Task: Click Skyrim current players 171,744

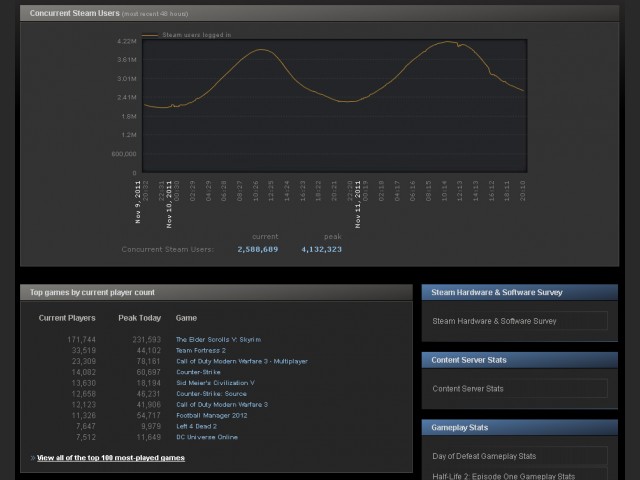Action: coord(81,340)
